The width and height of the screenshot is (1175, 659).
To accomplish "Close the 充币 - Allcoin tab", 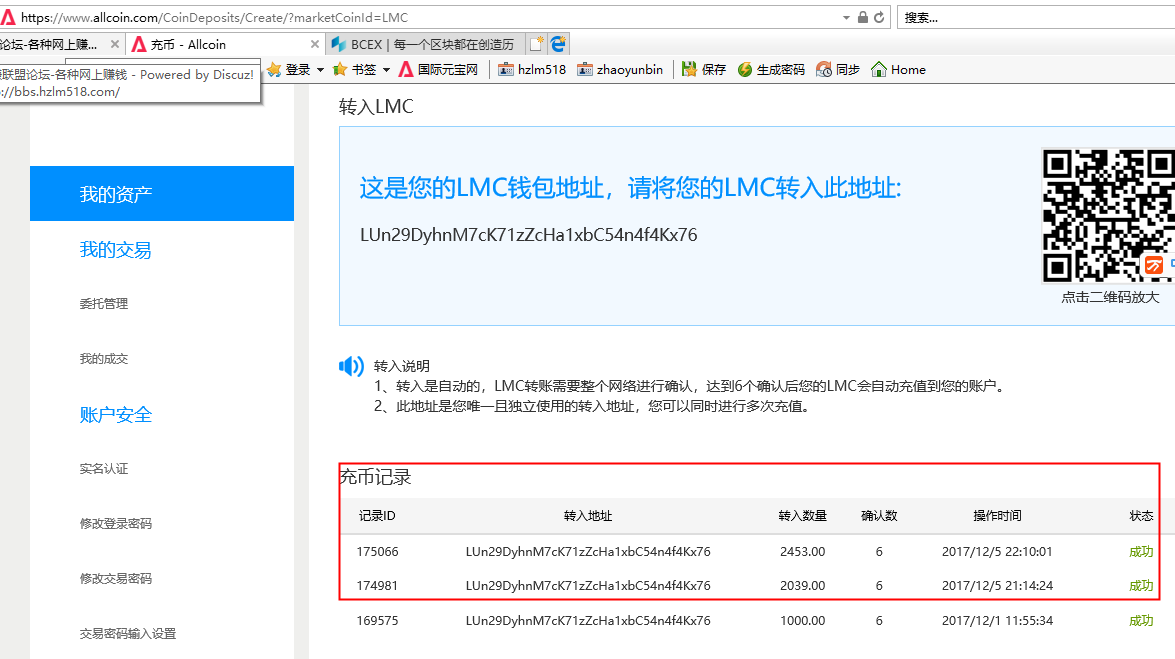I will click(x=315, y=45).
